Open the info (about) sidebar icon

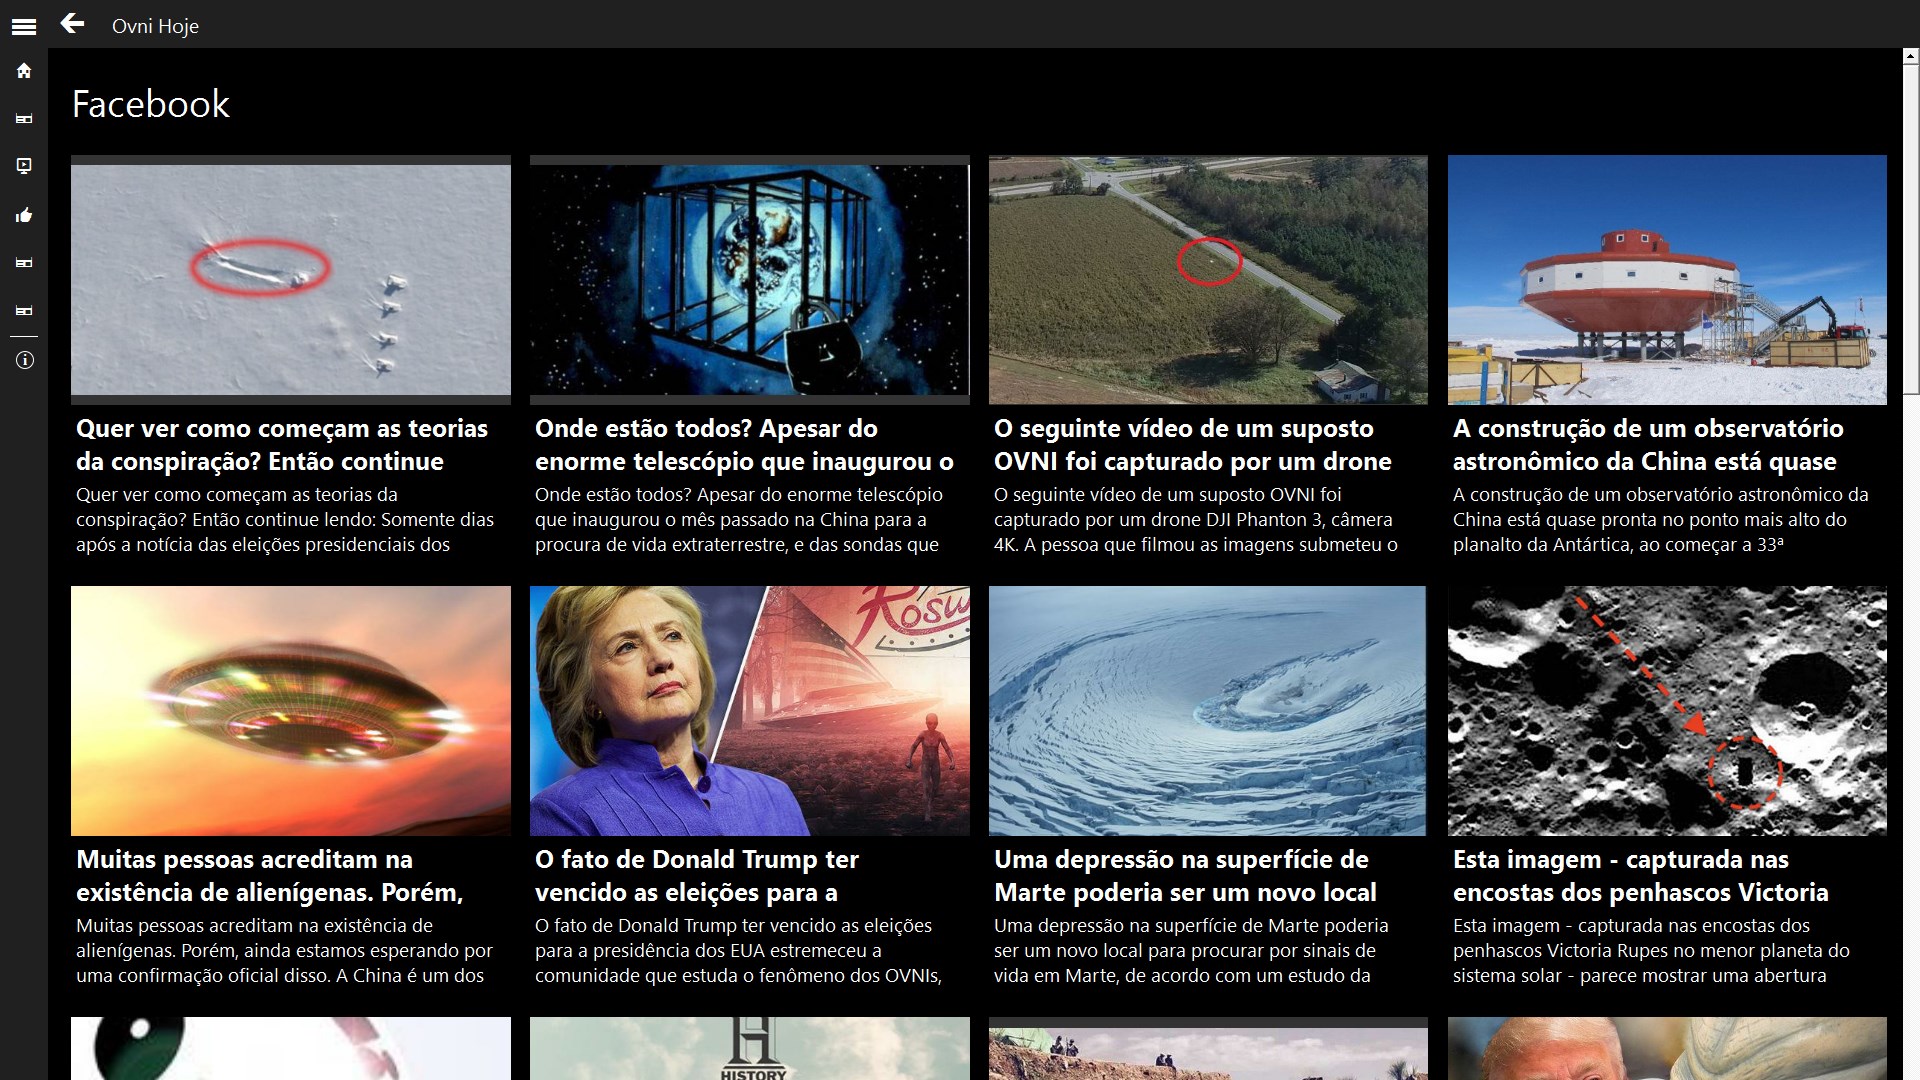tap(24, 360)
